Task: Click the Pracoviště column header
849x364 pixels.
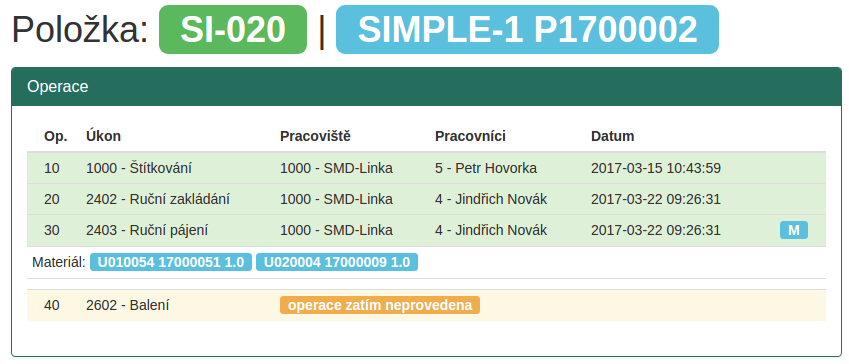Action: 315,136
